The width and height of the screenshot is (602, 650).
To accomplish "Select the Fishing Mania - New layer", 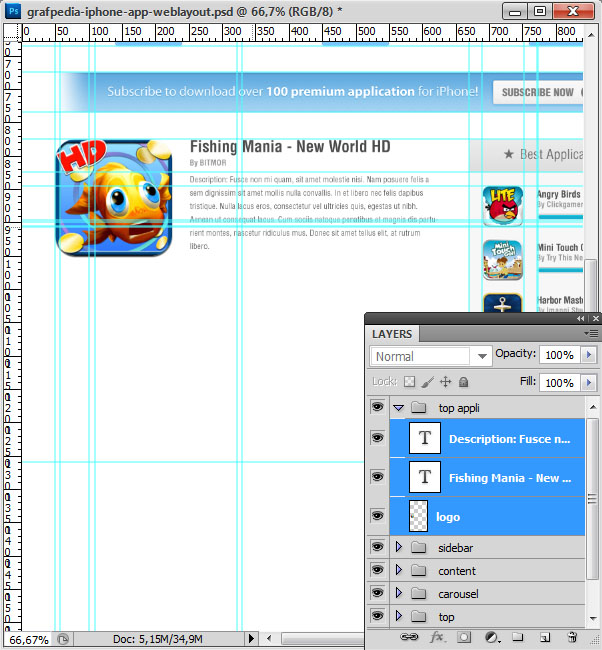I will coord(487,478).
